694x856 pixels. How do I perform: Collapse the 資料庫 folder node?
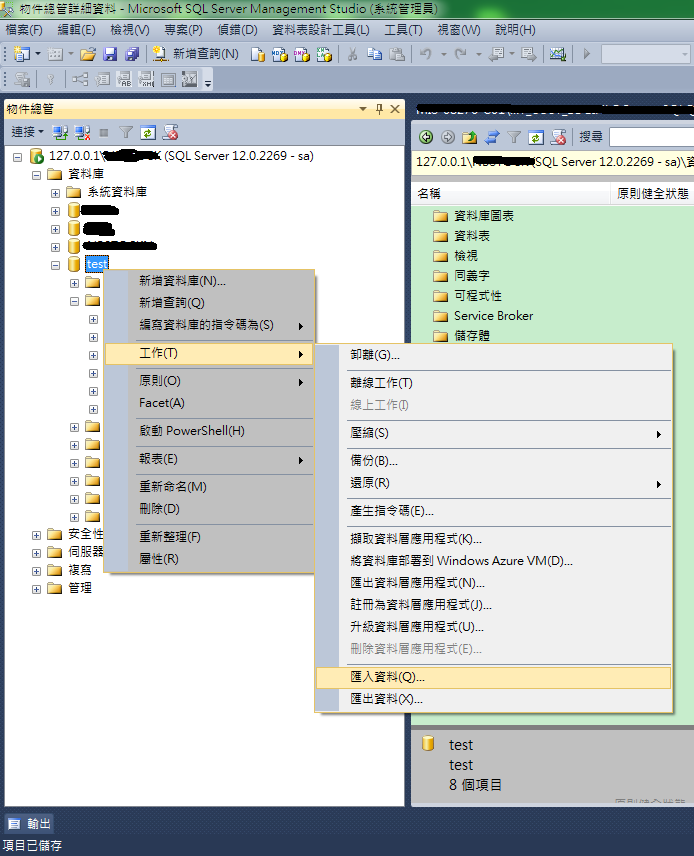pyautogui.click(x=37, y=175)
